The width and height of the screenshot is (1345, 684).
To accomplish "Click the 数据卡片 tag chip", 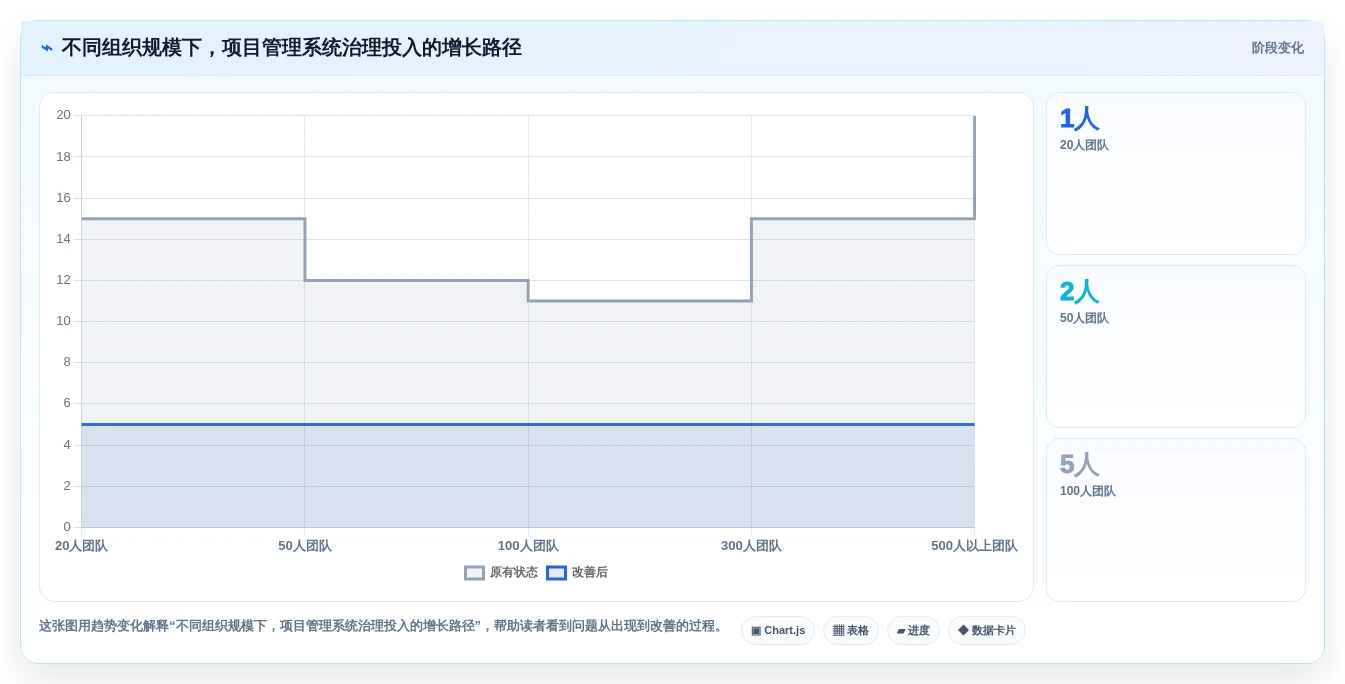I will click(987, 631).
